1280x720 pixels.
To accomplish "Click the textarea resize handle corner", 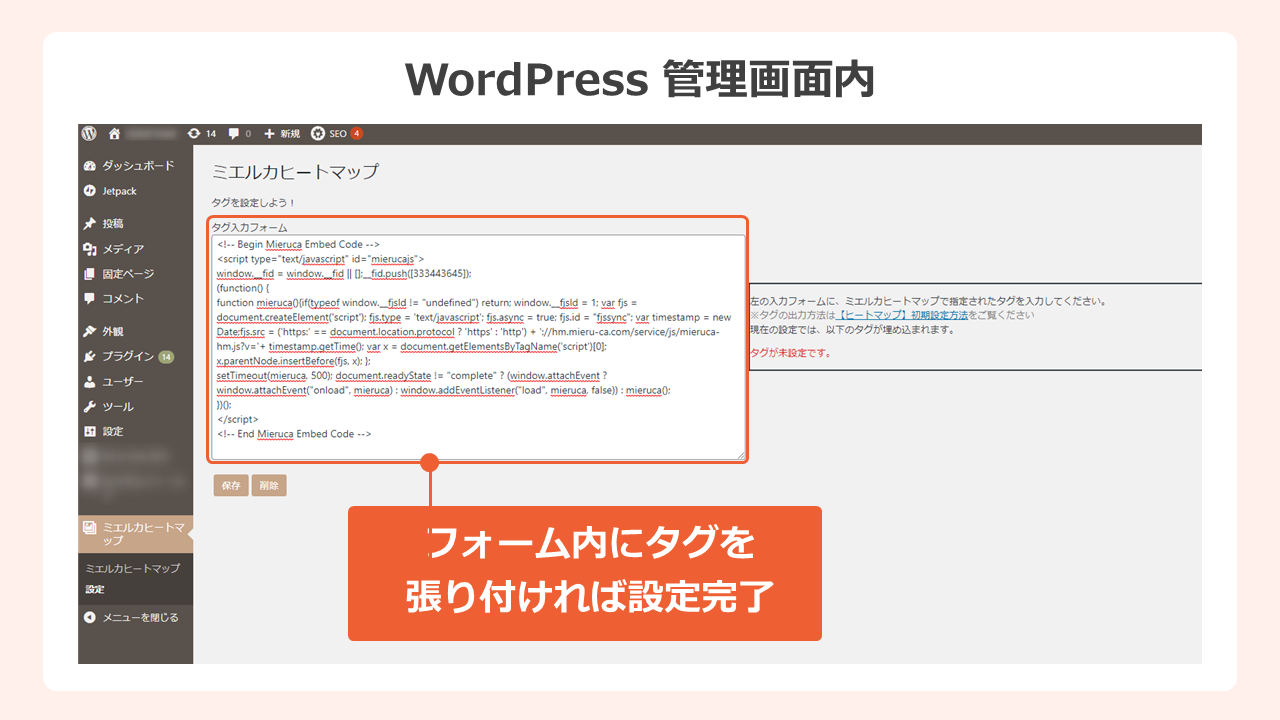I will tap(741, 456).
